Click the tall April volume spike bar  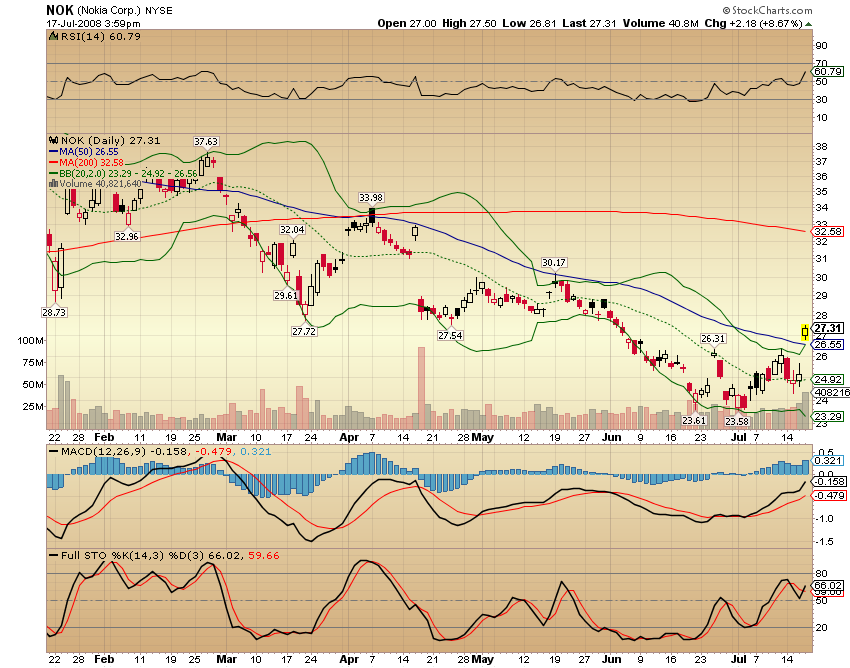[421, 388]
